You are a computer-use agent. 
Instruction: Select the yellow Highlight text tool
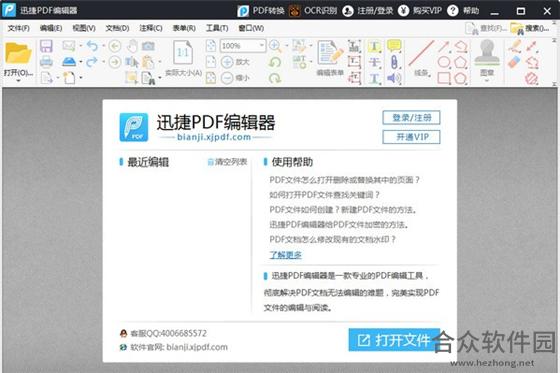pyautogui.click(x=374, y=46)
